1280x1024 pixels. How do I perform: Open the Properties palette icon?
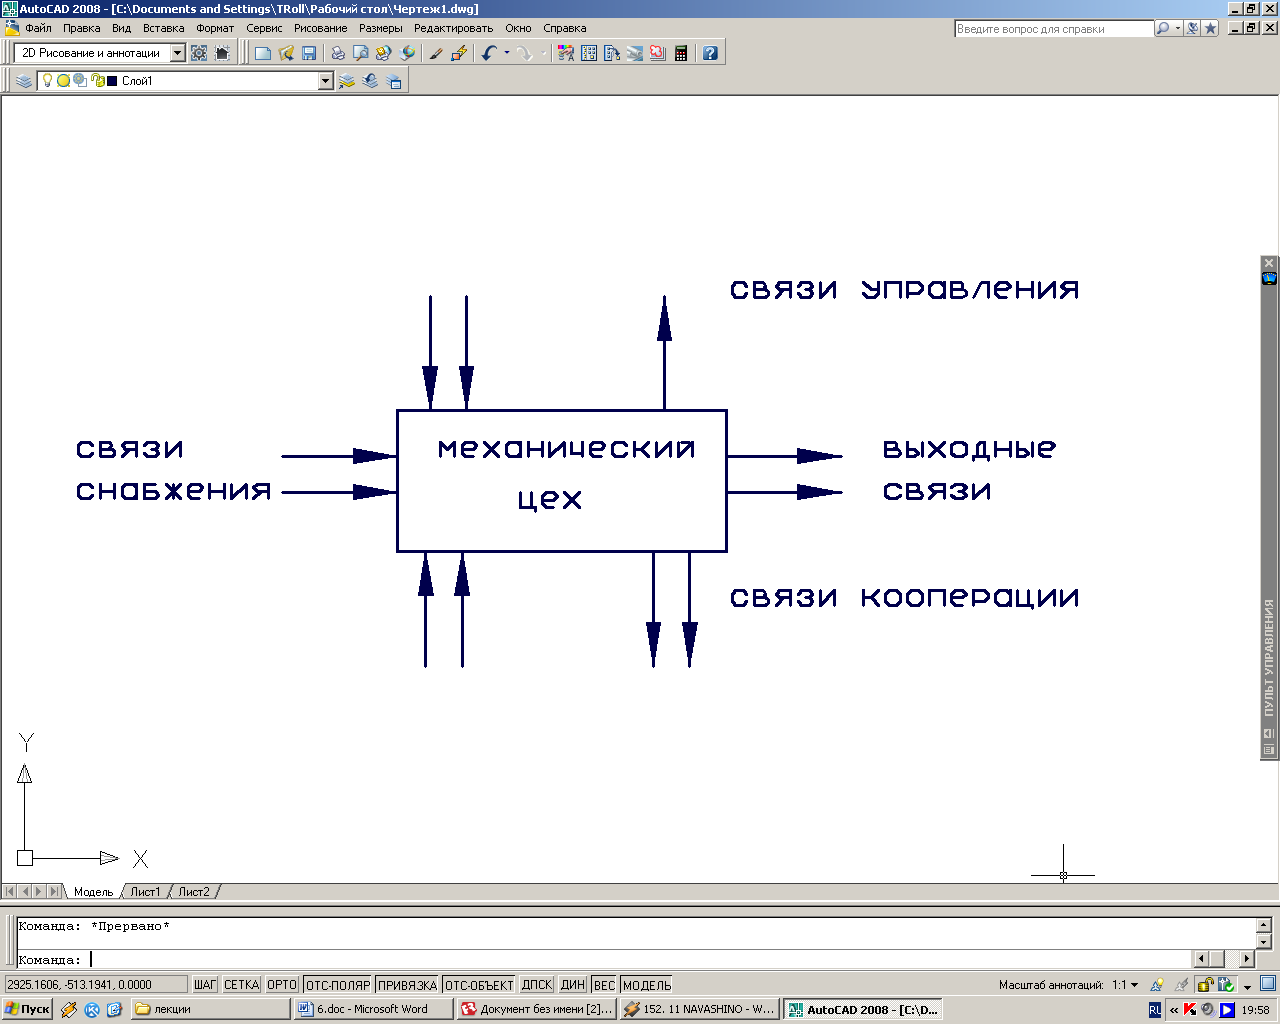tap(566, 53)
